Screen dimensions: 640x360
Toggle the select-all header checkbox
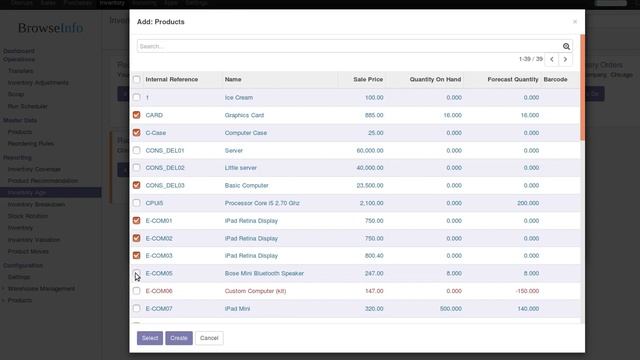coord(137,79)
